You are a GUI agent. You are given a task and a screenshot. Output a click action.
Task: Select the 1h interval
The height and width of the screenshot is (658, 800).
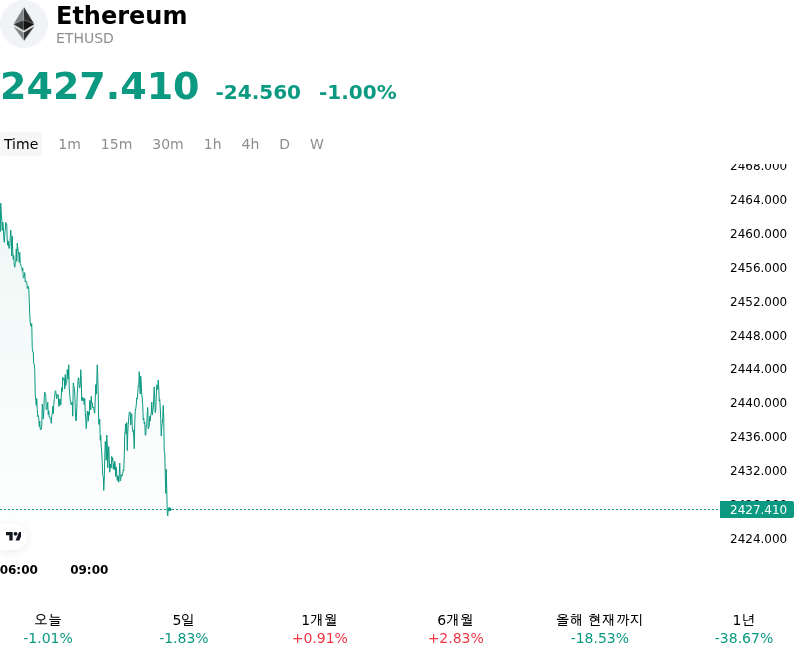click(213, 144)
